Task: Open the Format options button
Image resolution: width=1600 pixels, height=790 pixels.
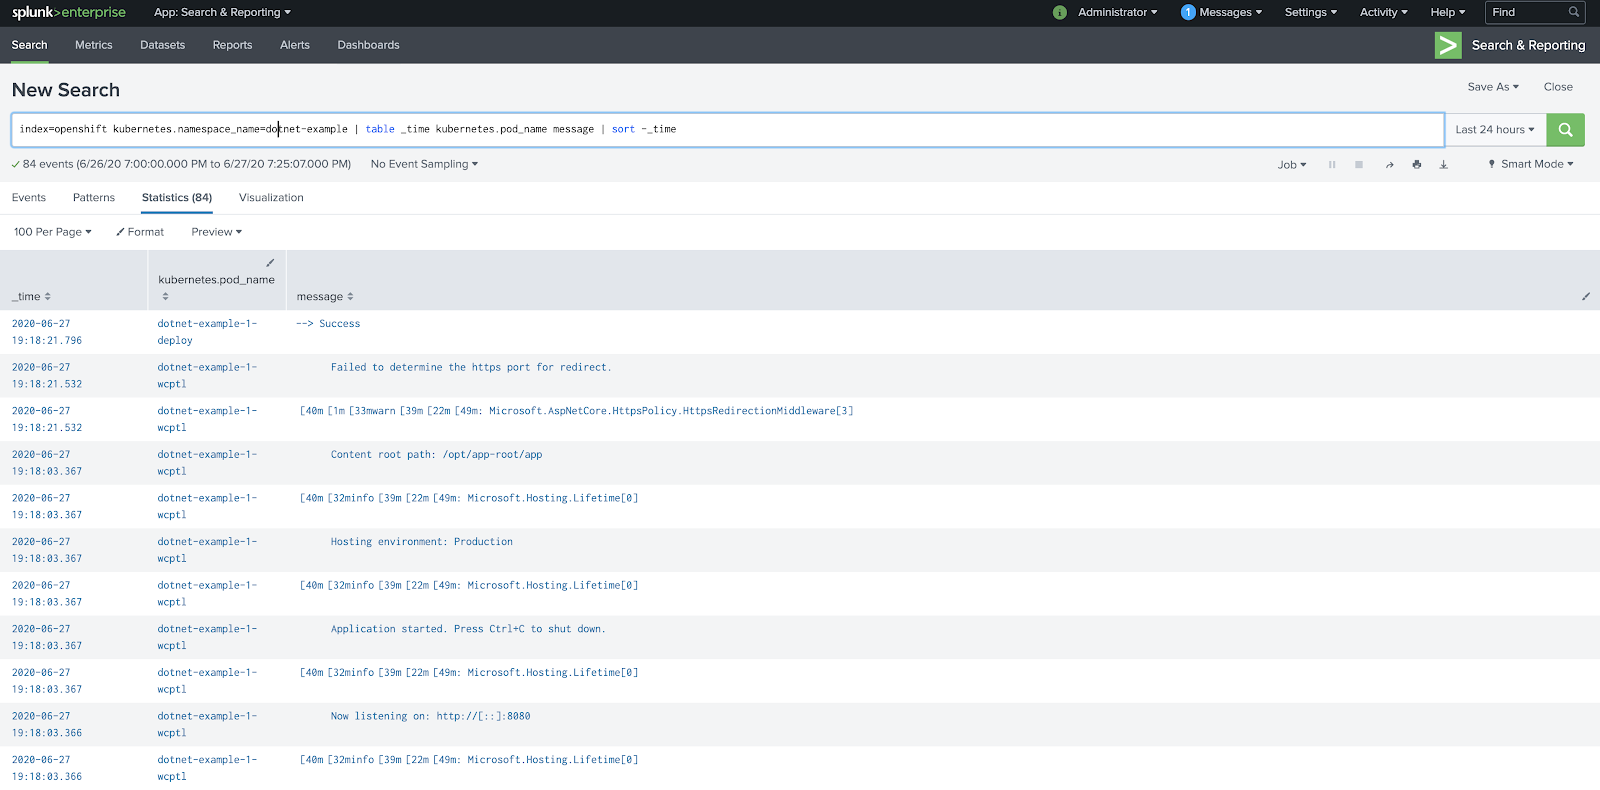Action: 140,232
